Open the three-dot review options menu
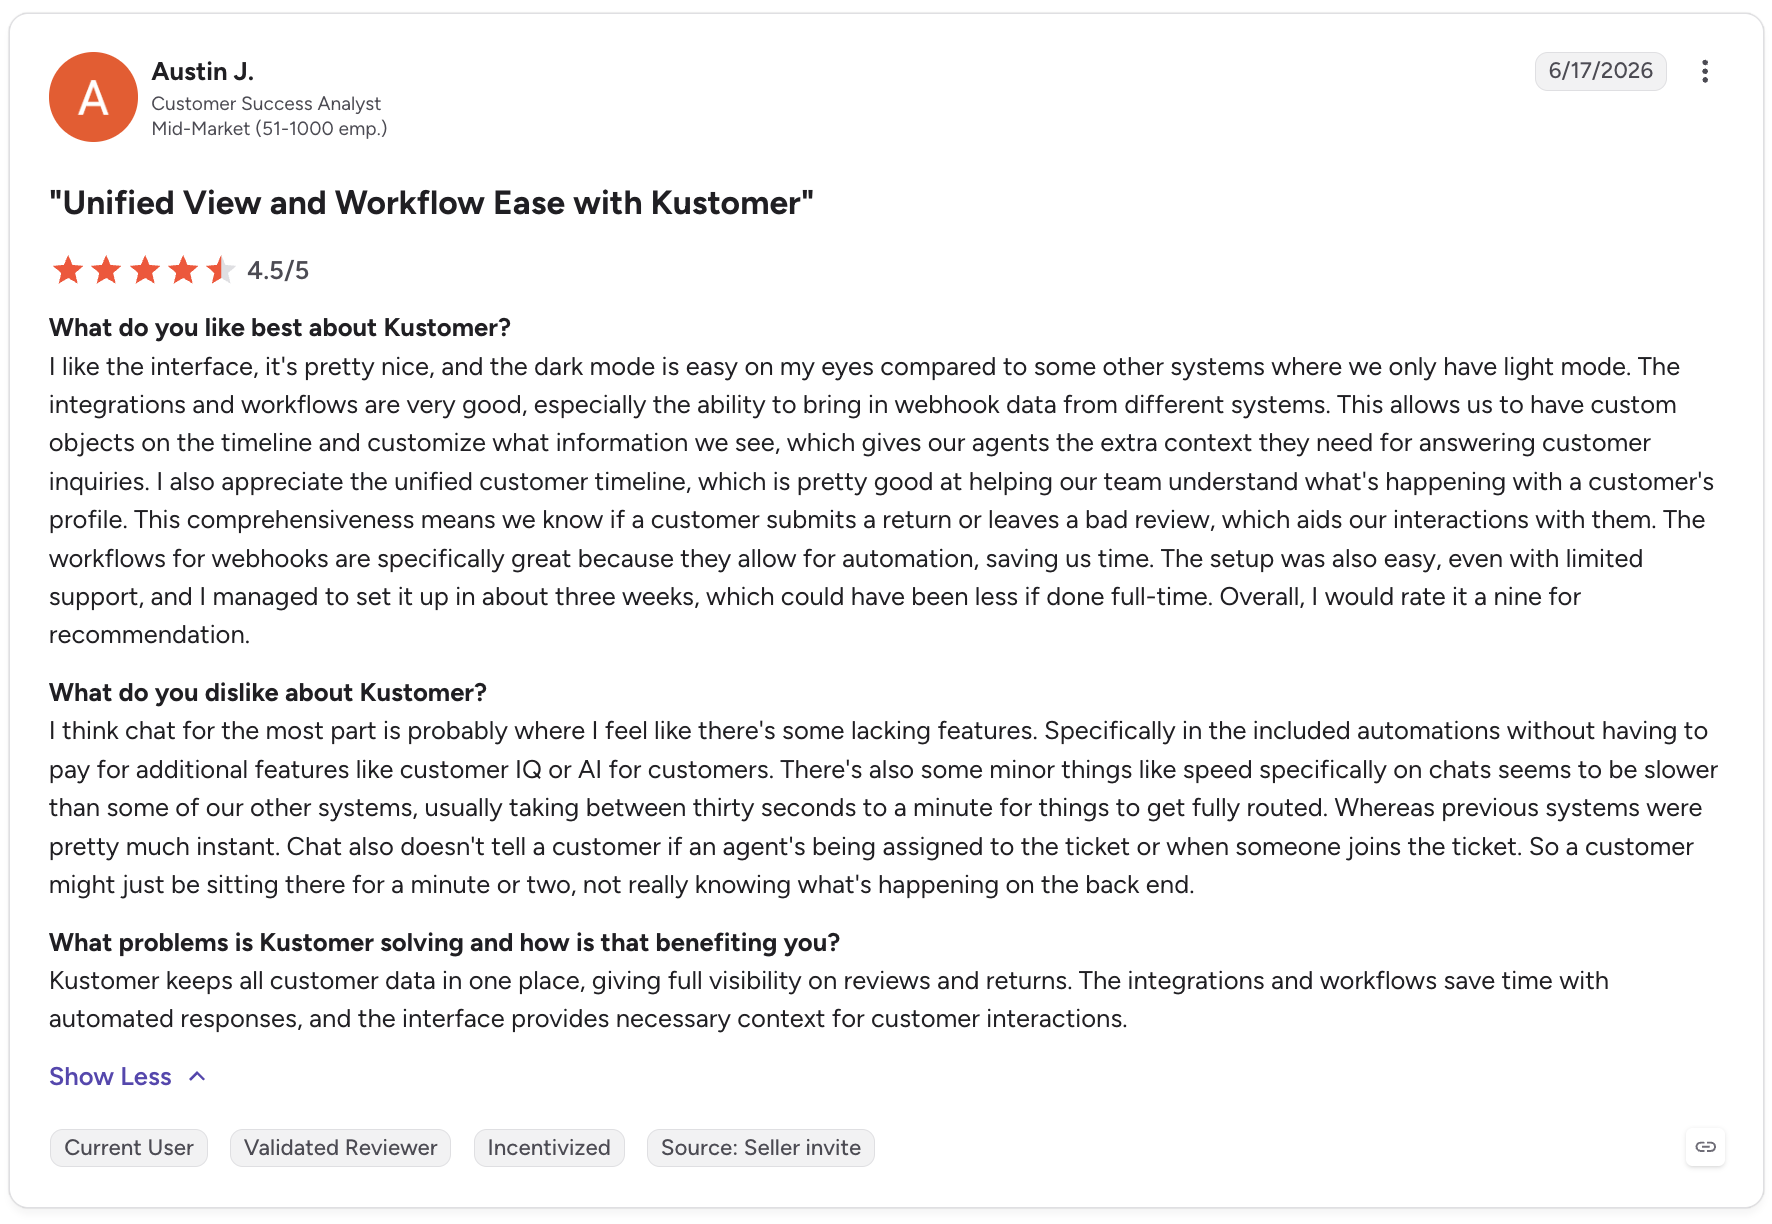The image size is (1772, 1224). (x=1705, y=71)
